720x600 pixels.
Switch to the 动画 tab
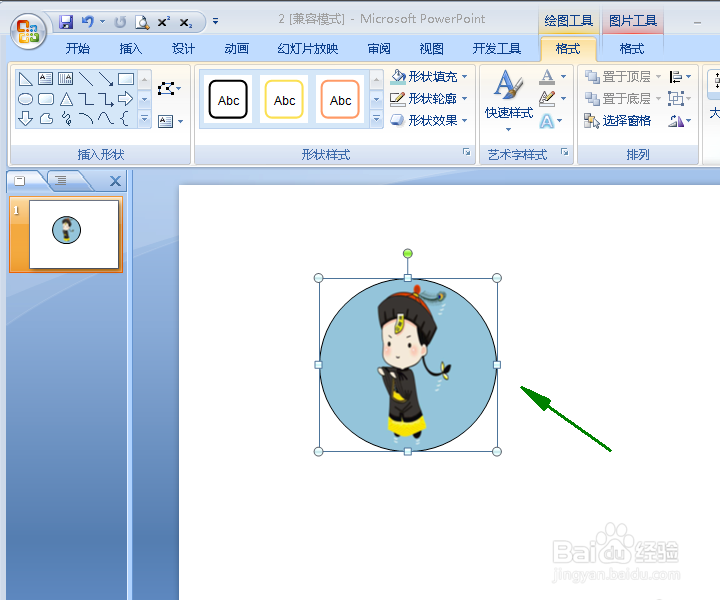(x=236, y=48)
